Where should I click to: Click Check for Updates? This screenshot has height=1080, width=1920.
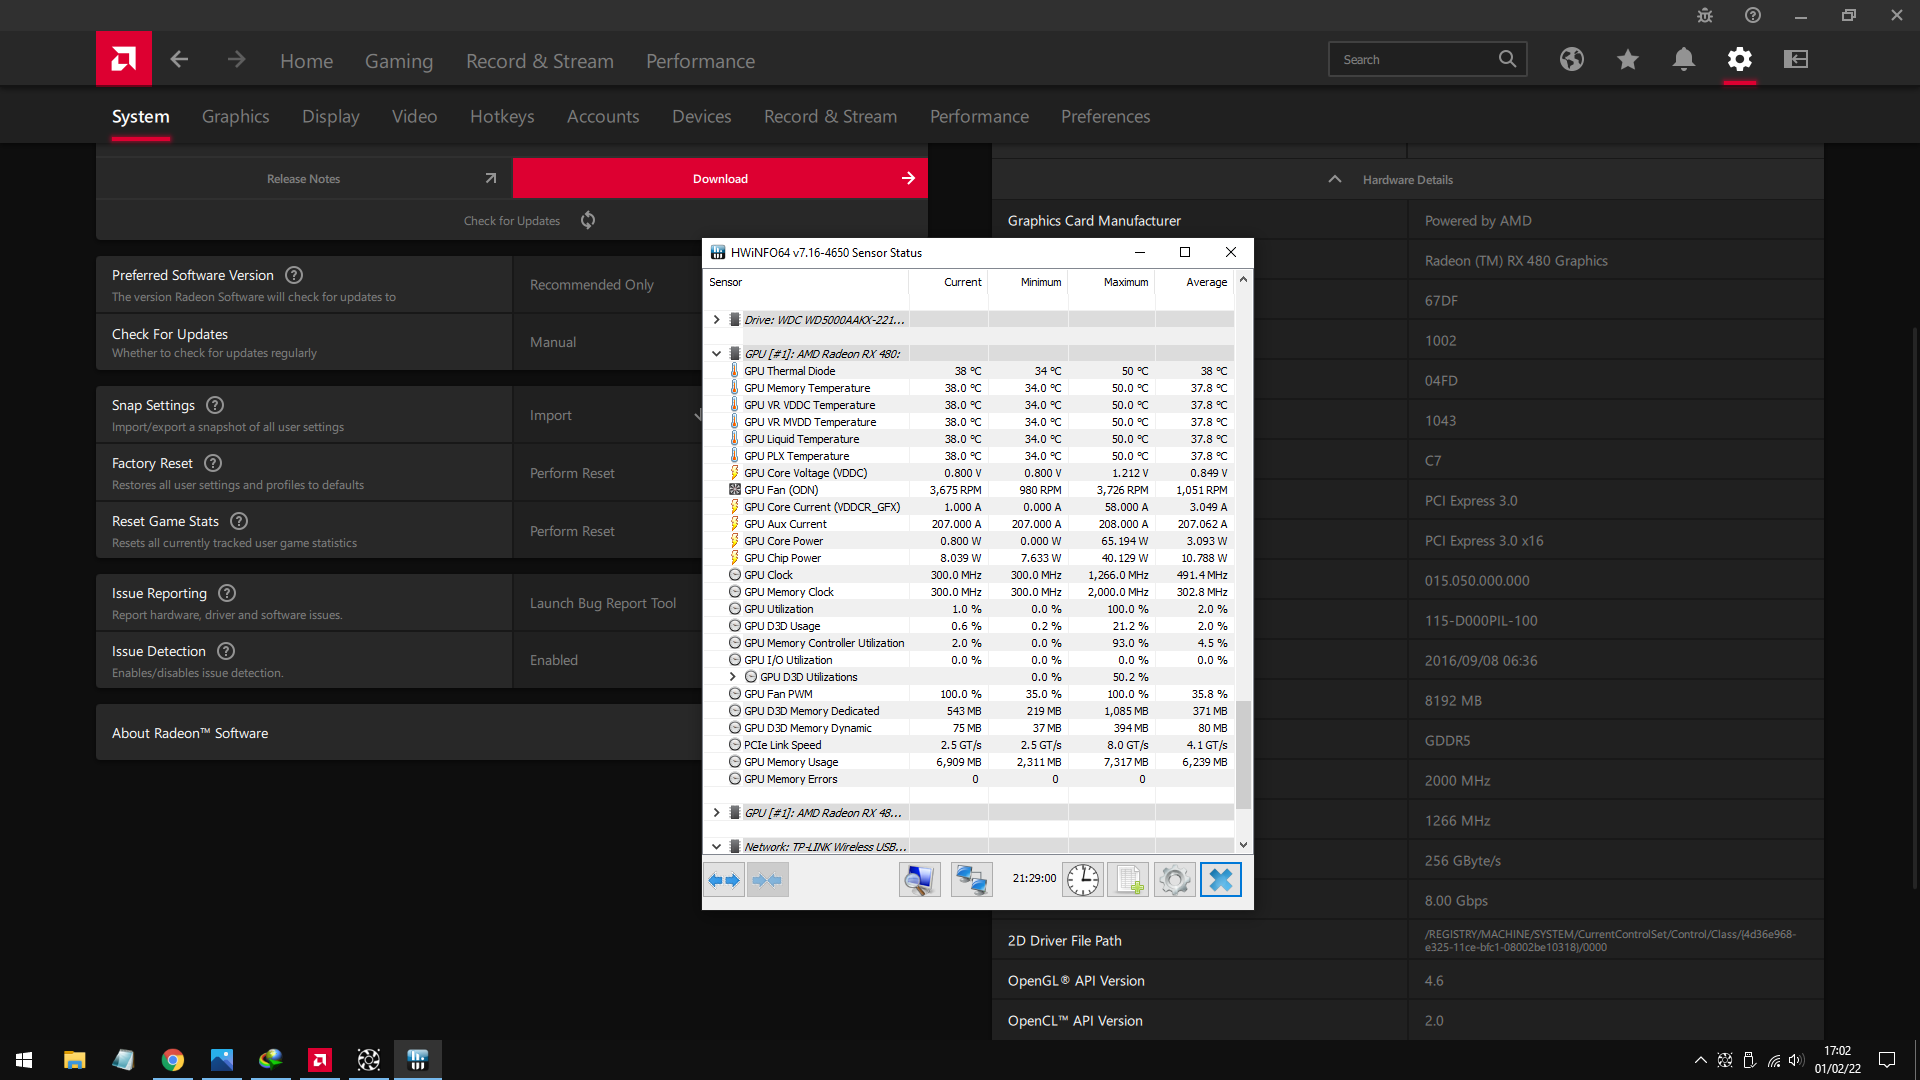coord(512,220)
